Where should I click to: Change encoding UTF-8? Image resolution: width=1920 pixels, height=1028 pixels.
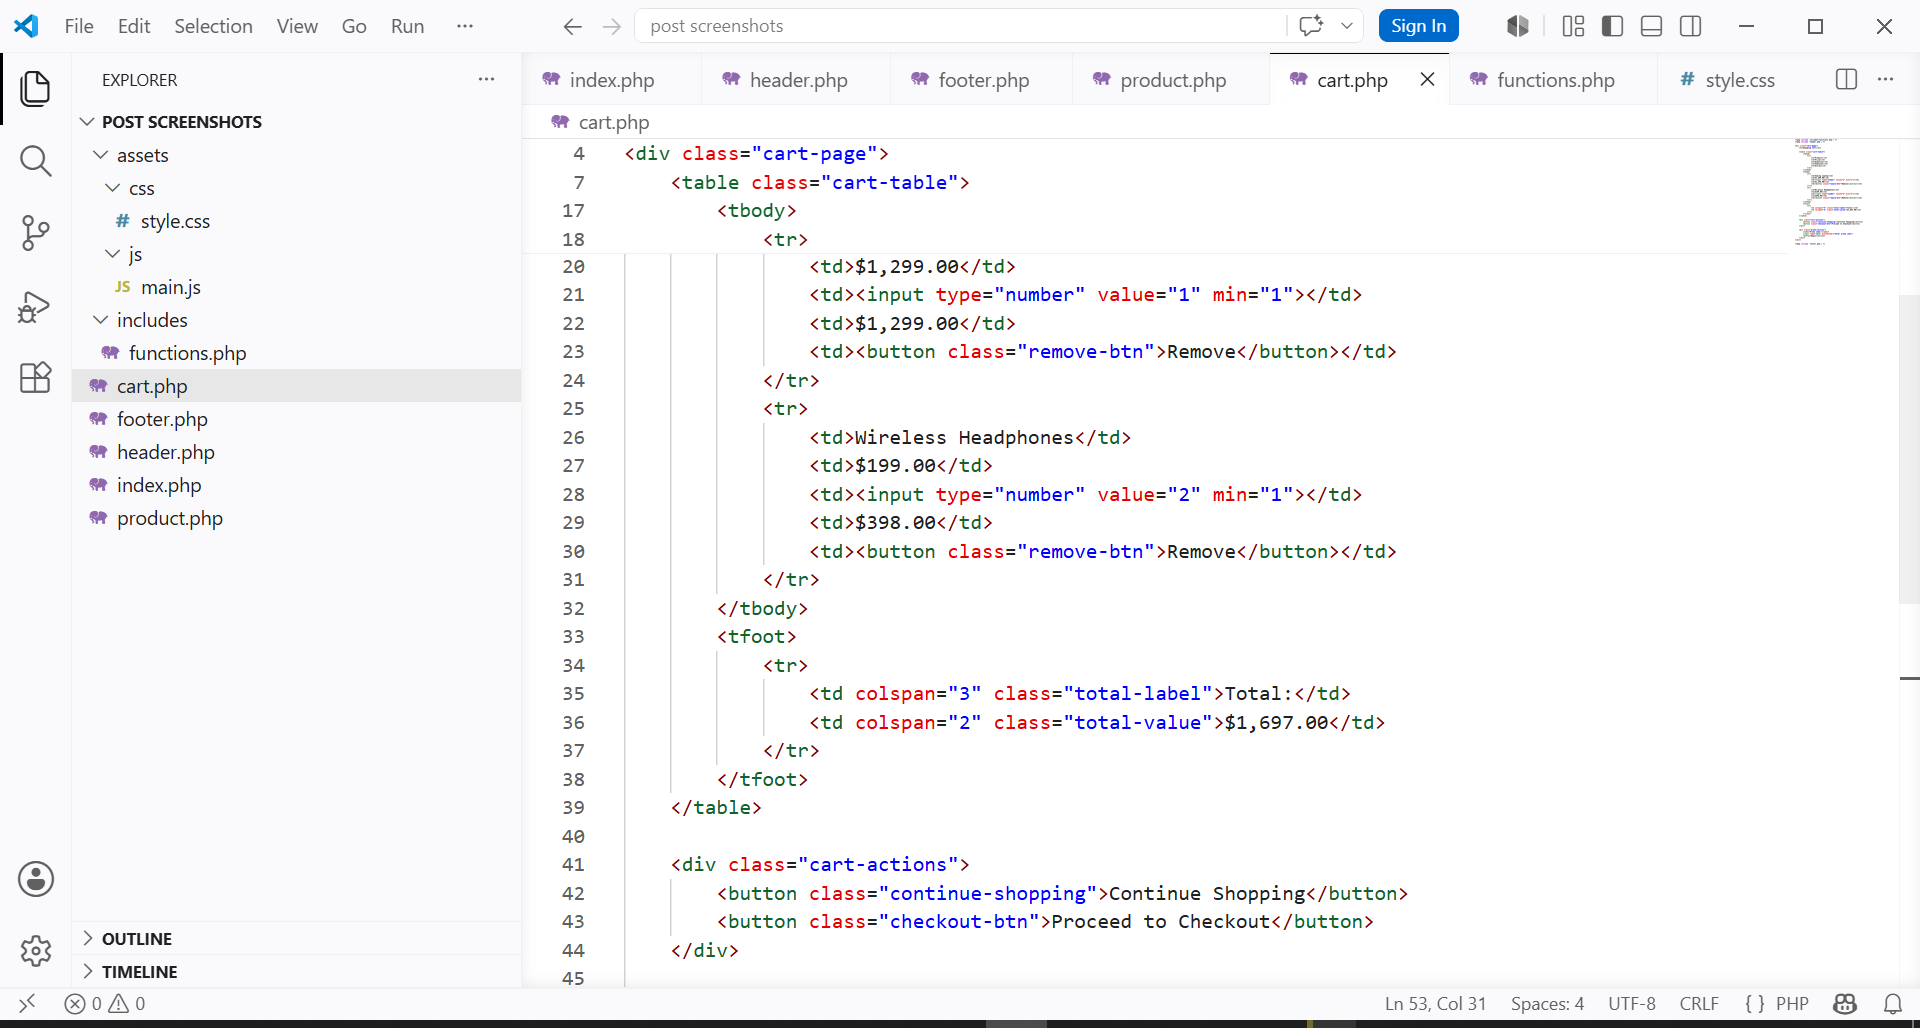[x=1632, y=1003]
